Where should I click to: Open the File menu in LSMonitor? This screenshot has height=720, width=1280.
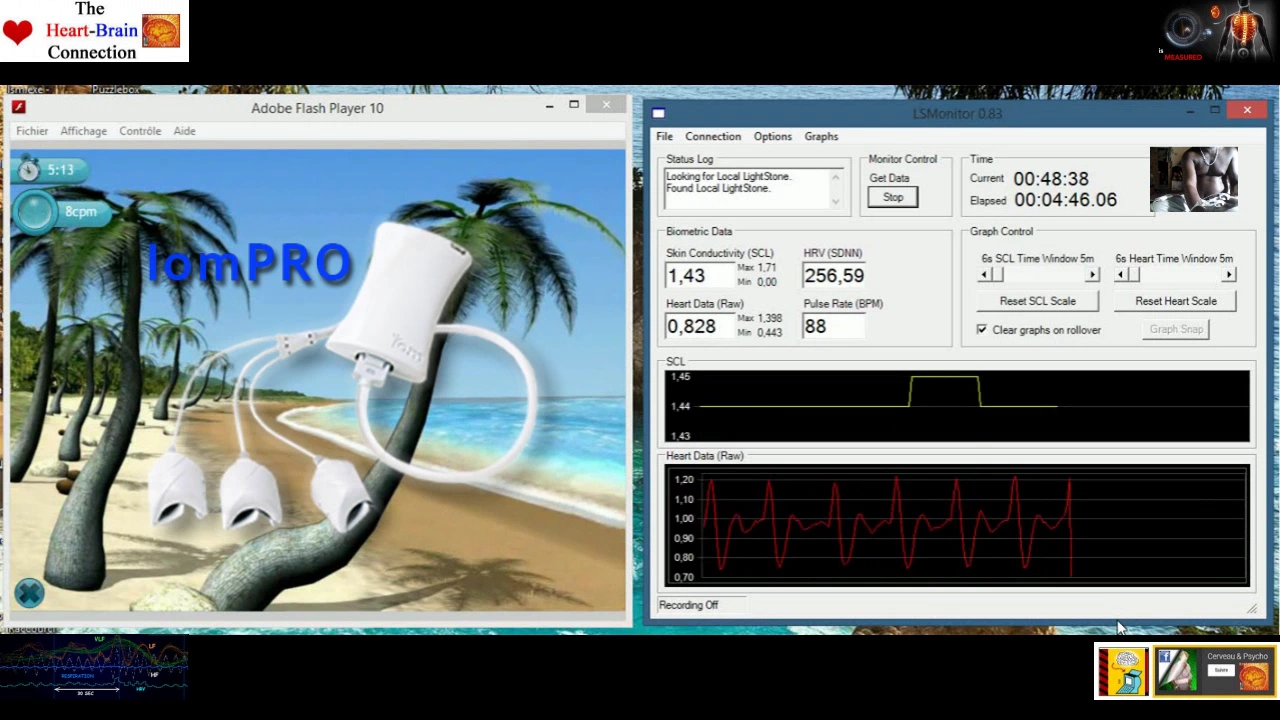coord(664,137)
